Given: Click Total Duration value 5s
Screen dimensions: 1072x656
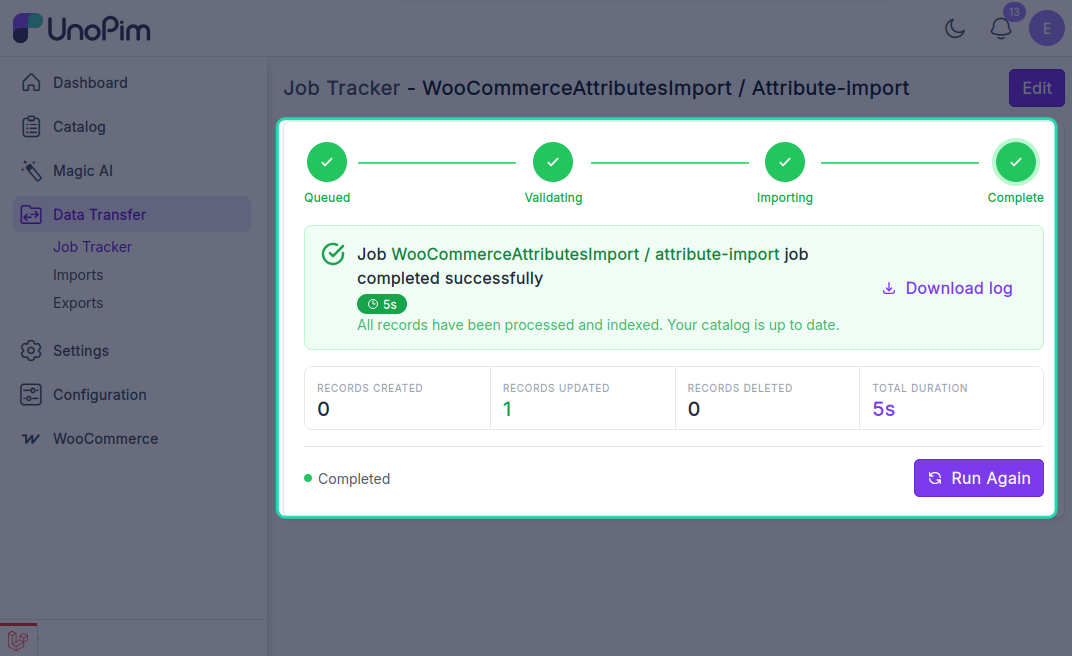Looking at the screenshot, I should [883, 409].
